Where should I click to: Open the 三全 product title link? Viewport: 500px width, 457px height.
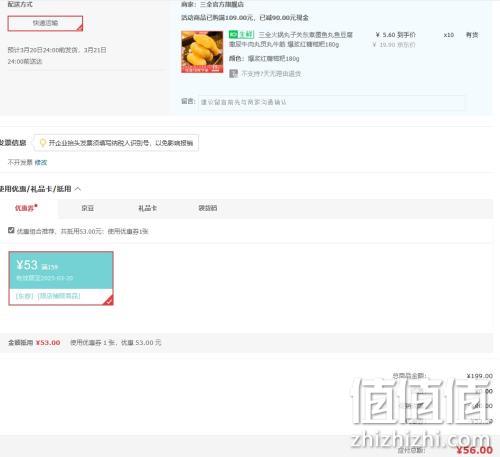pos(291,39)
